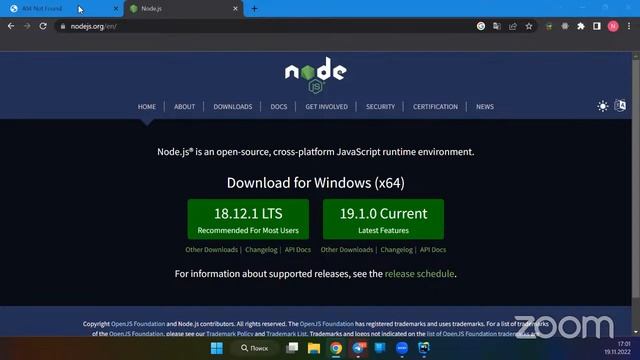Open site info via the address bar lock icon
Screen dimensions: 640x360
pyautogui.click(x=63, y=27)
